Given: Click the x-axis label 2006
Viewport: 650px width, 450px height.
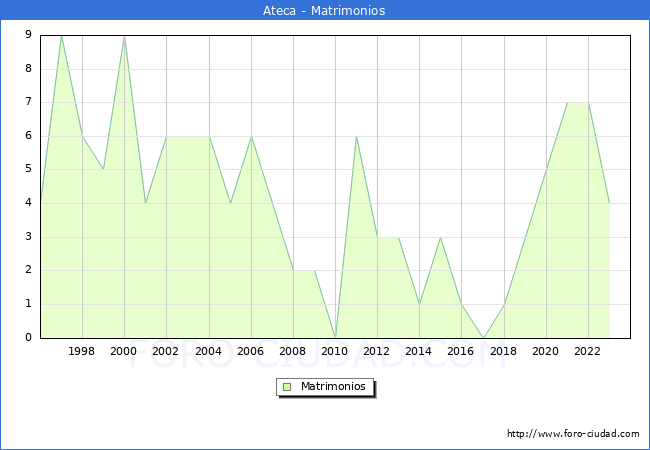Looking at the screenshot, I should click(x=250, y=351).
